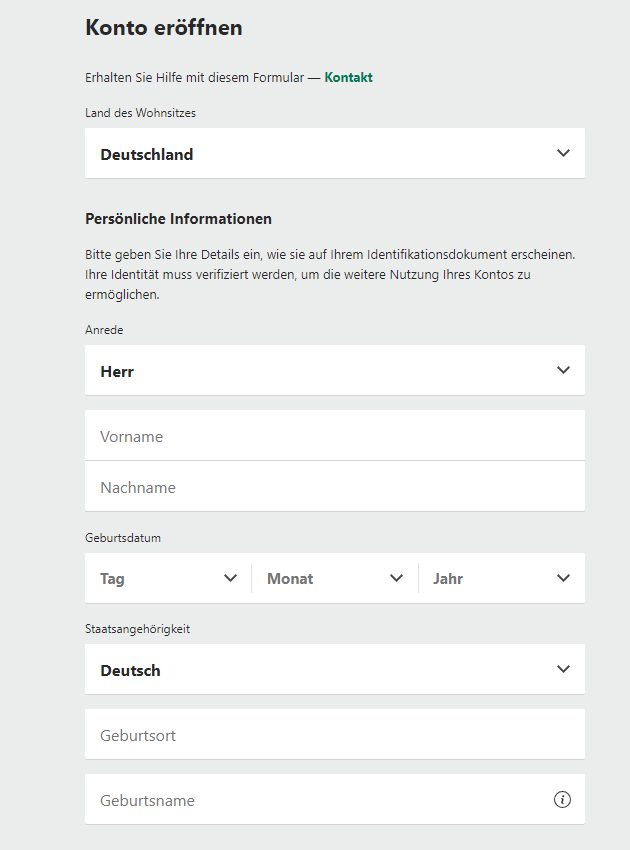Focus the Geburtsname input field
The image size is (630, 850).
click(x=335, y=800)
